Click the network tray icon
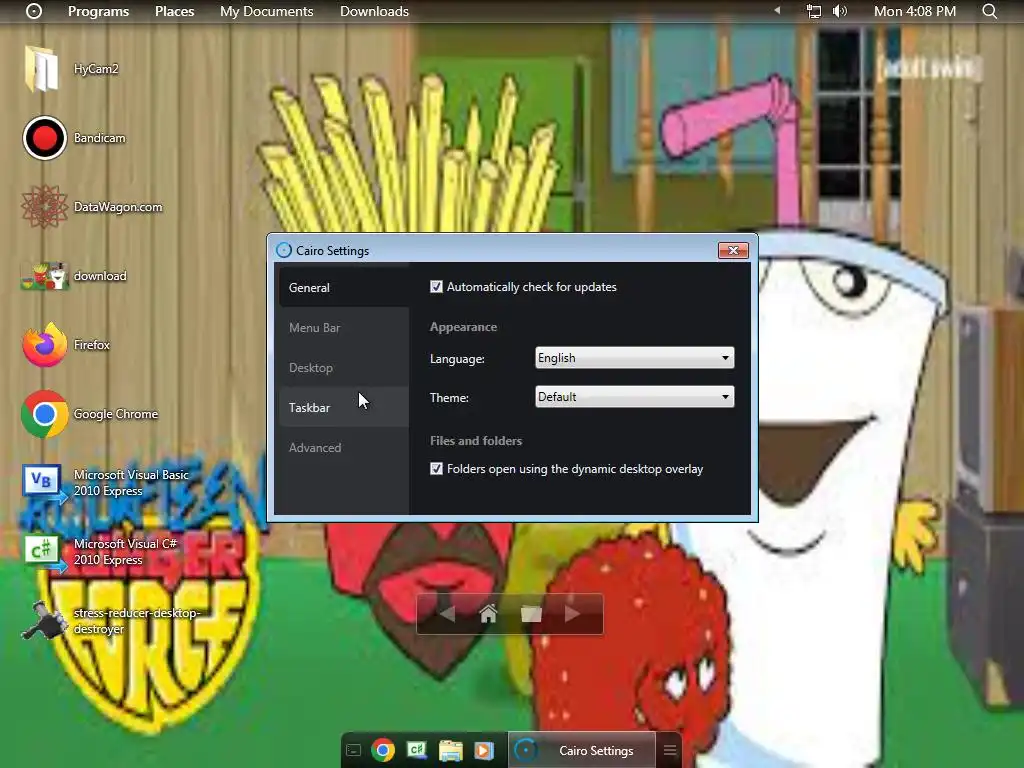This screenshot has width=1024, height=768. click(x=814, y=11)
